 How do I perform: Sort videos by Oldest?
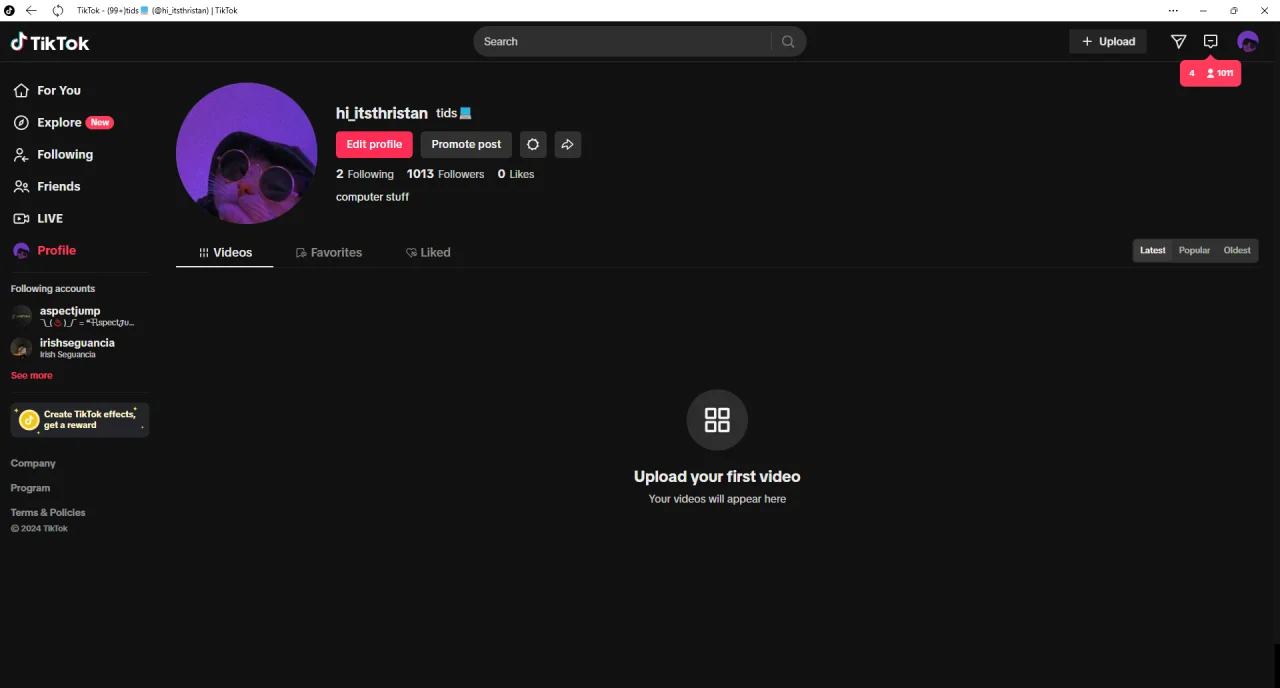point(1237,250)
